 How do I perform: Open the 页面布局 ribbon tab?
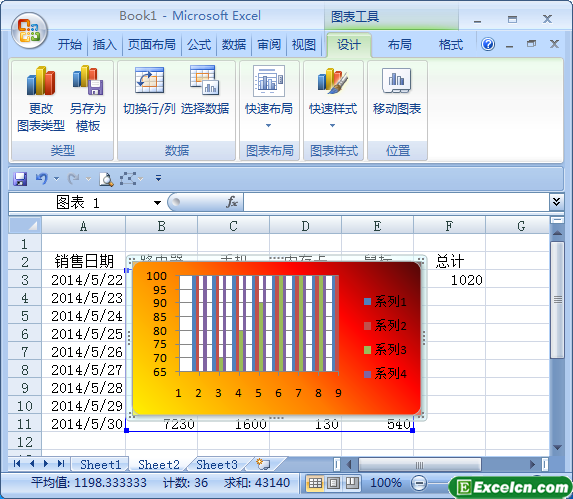tap(152, 45)
